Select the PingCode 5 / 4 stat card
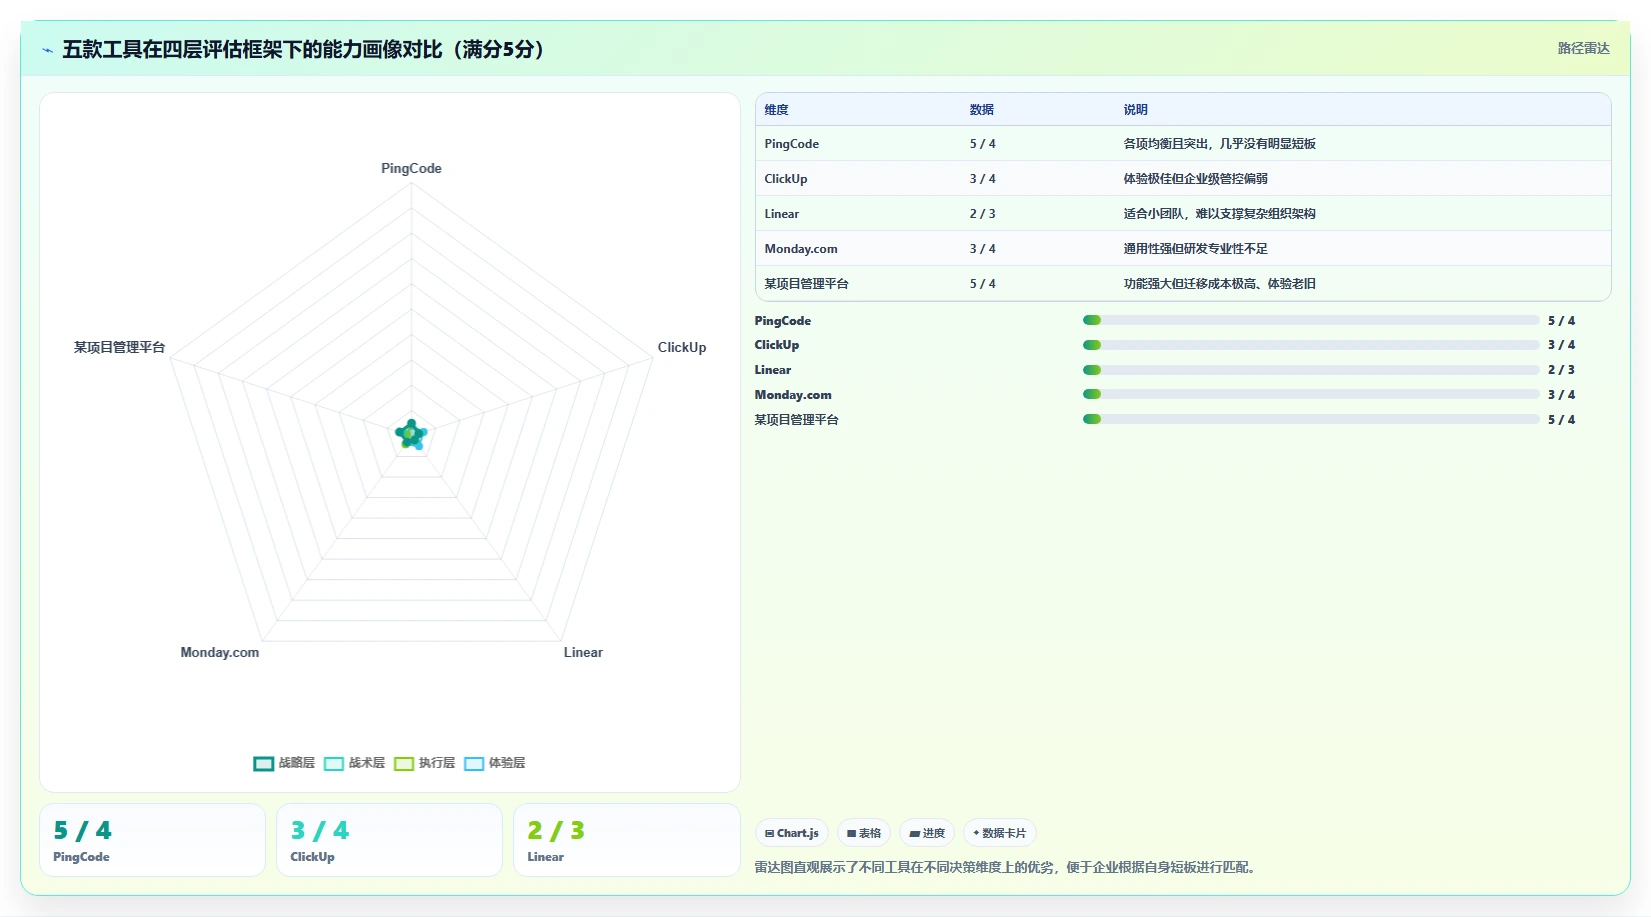1651x917 pixels. tap(152, 840)
